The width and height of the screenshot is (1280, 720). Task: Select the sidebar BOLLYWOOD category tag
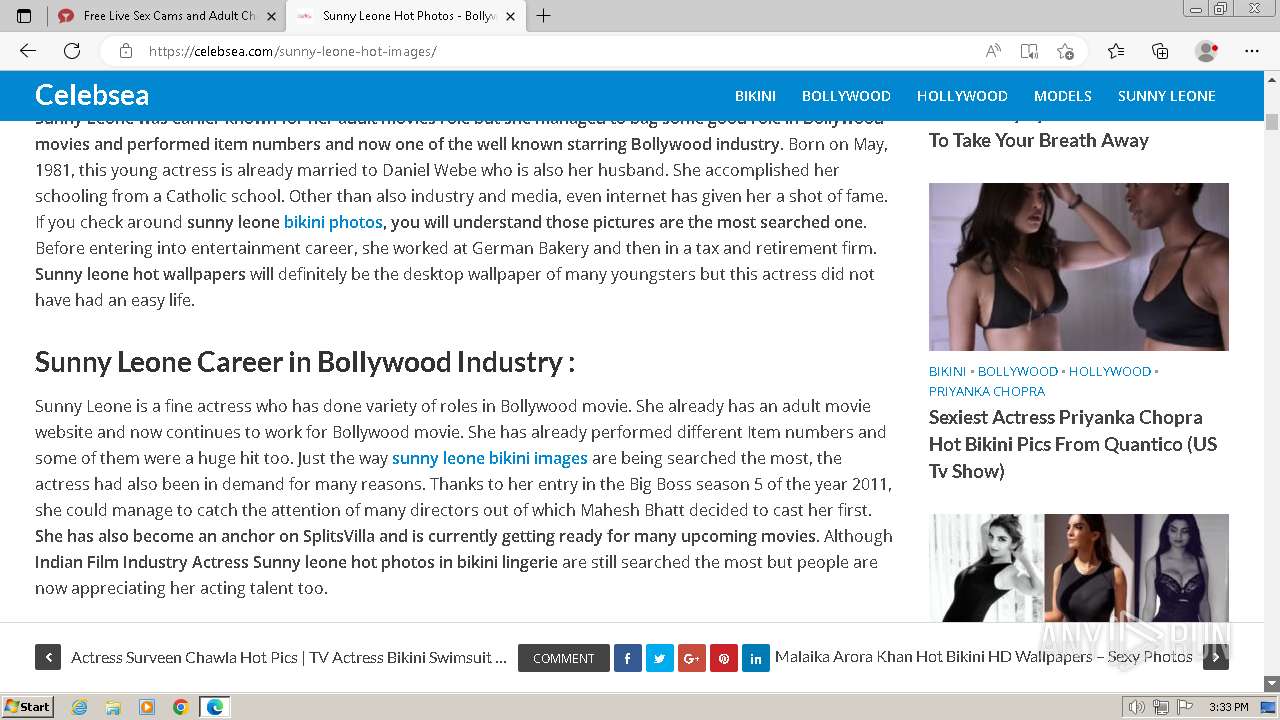click(x=1018, y=371)
